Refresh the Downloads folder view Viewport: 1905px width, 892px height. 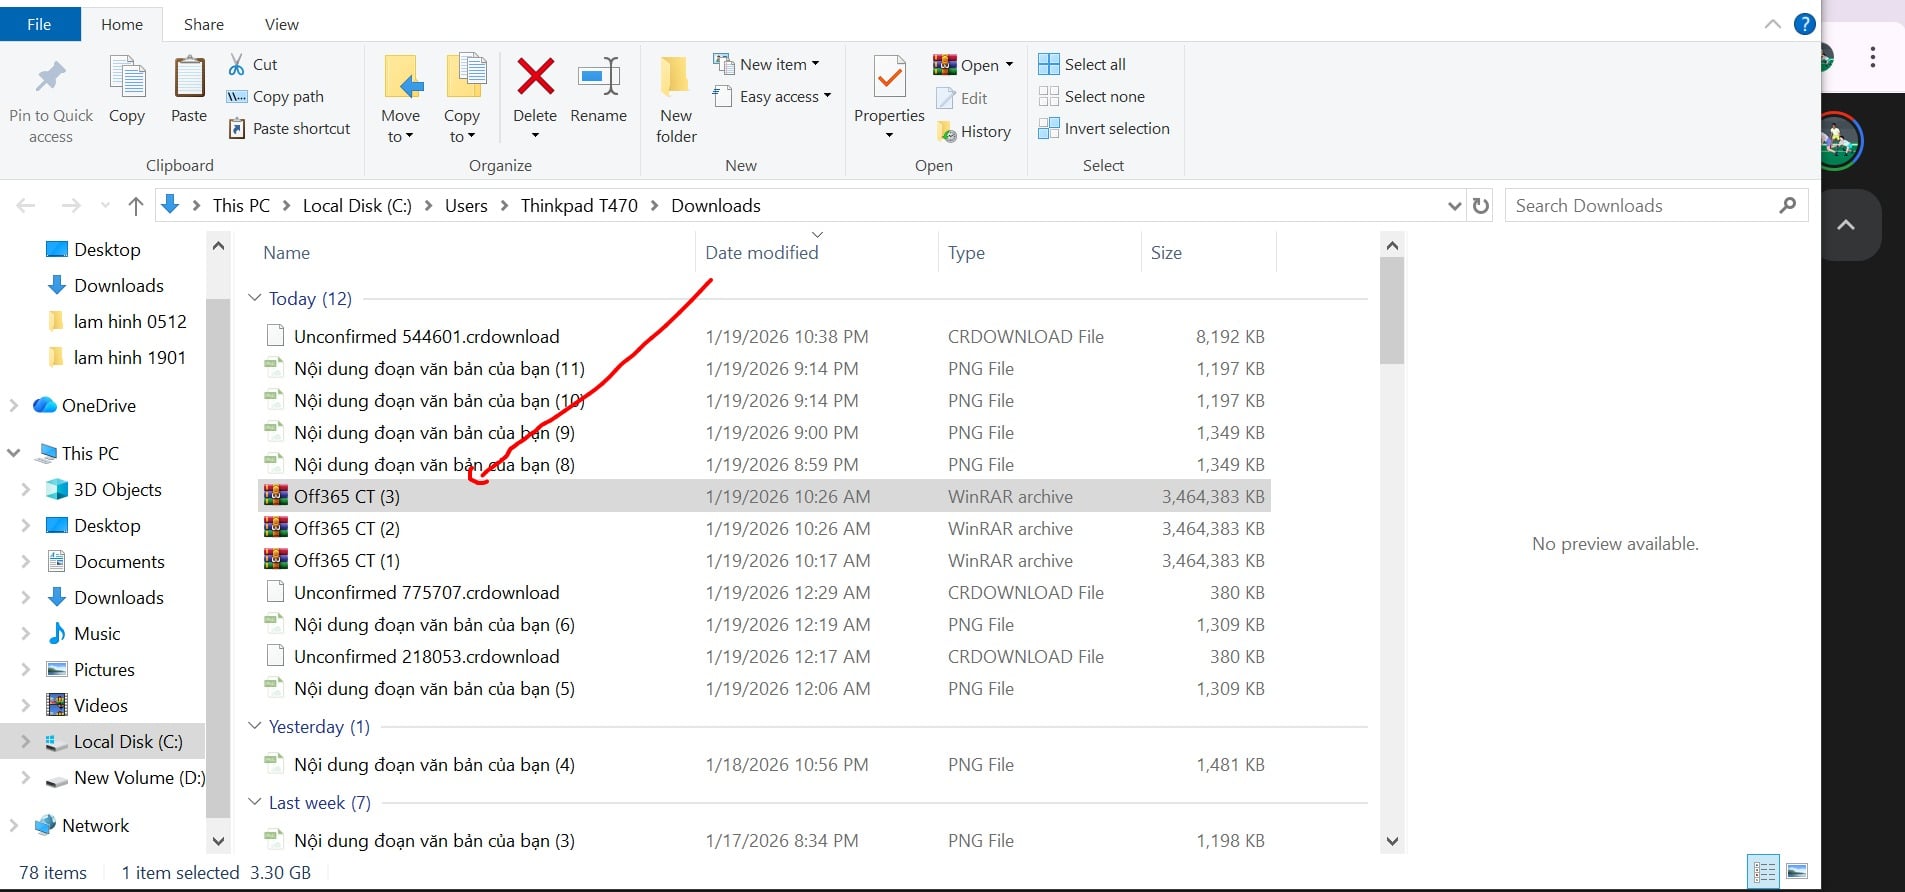click(x=1481, y=206)
